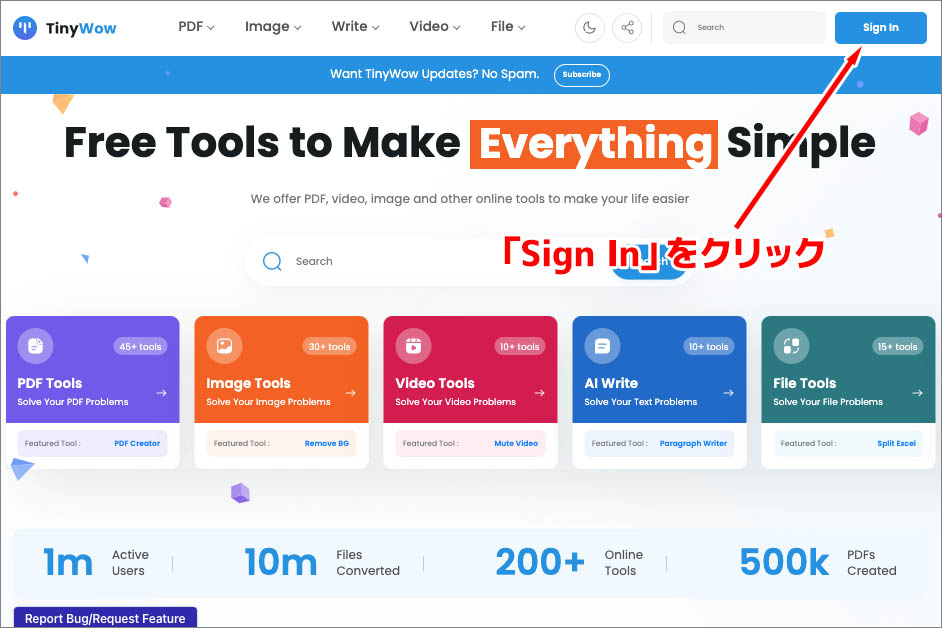942x628 pixels.
Task: Click inside the hero search input field
Action: coord(420,261)
